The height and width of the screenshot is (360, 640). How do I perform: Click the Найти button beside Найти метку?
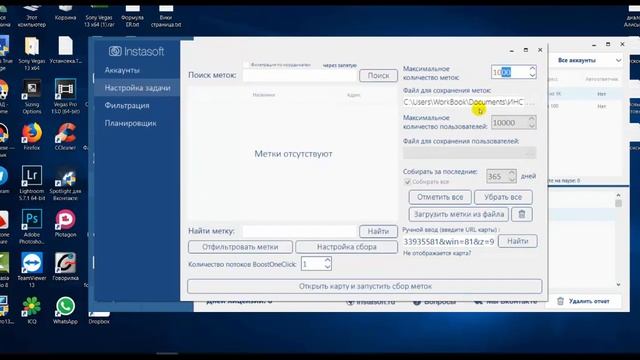(378, 231)
